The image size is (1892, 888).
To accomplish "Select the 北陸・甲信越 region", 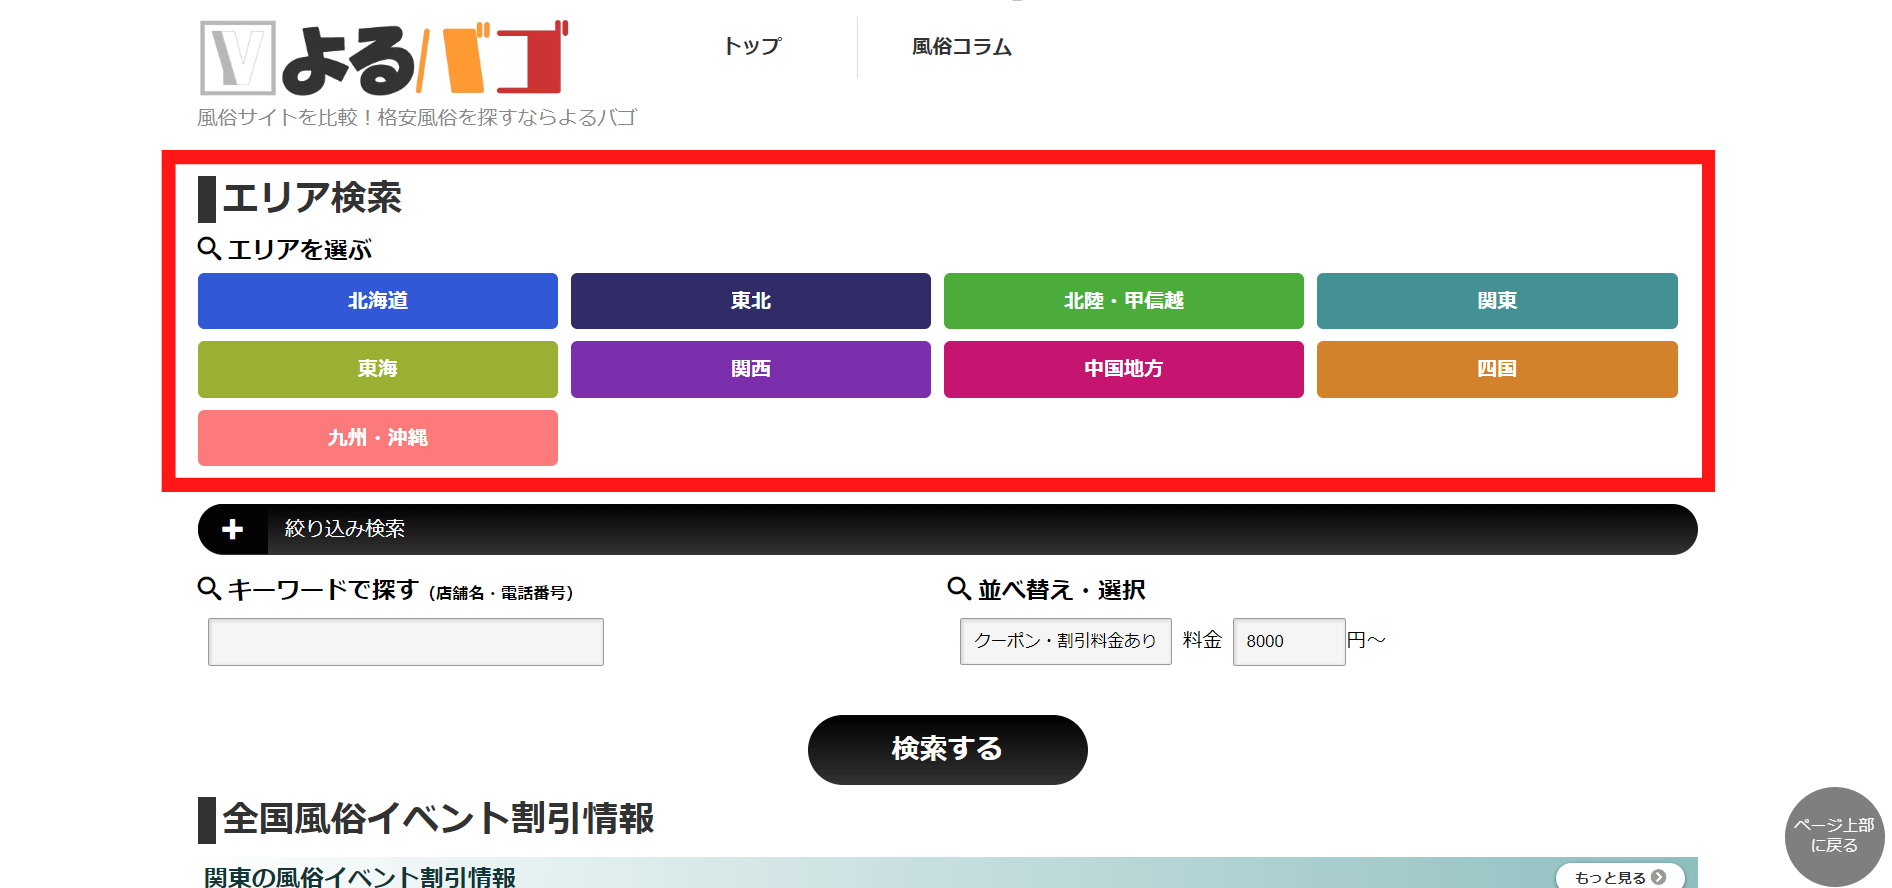I will 1123,301.
